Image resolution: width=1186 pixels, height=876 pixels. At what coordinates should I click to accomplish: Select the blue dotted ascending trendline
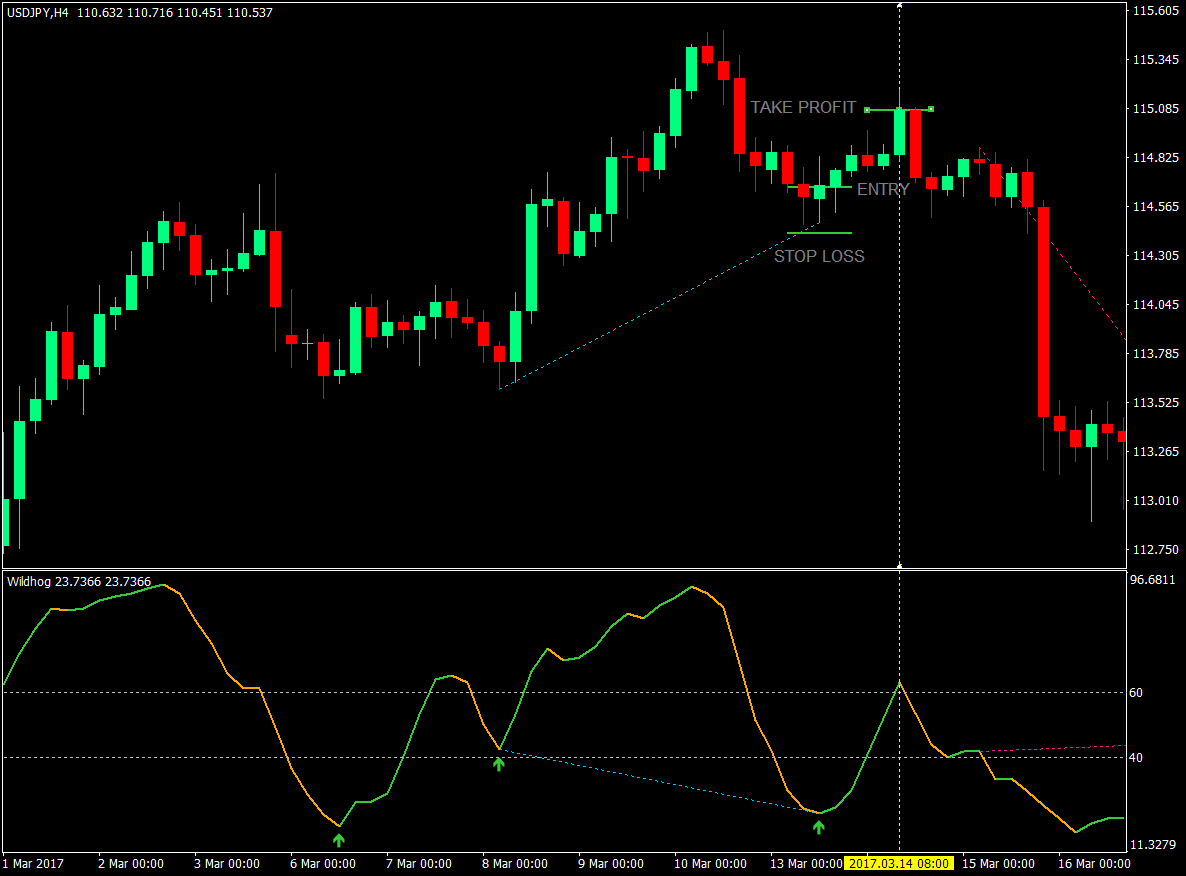(650, 310)
